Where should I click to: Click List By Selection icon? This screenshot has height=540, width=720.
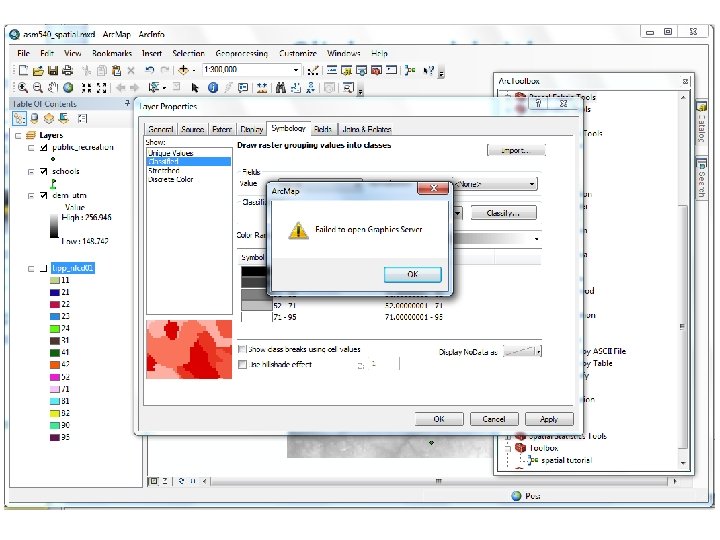pyautogui.click(x=64, y=118)
